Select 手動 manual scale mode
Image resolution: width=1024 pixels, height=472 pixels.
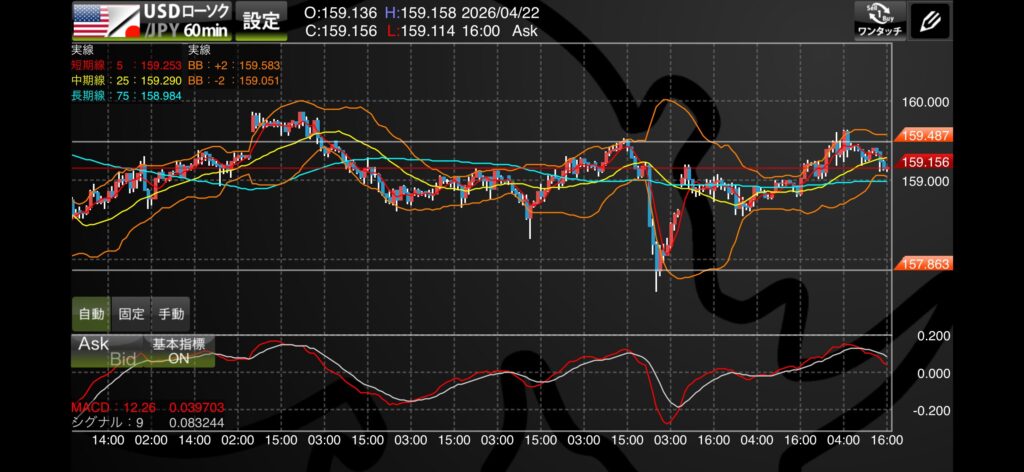coord(171,314)
